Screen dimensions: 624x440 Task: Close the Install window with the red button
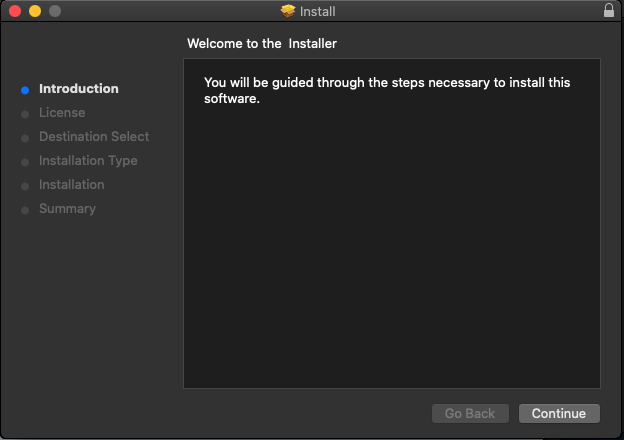click(15, 11)
